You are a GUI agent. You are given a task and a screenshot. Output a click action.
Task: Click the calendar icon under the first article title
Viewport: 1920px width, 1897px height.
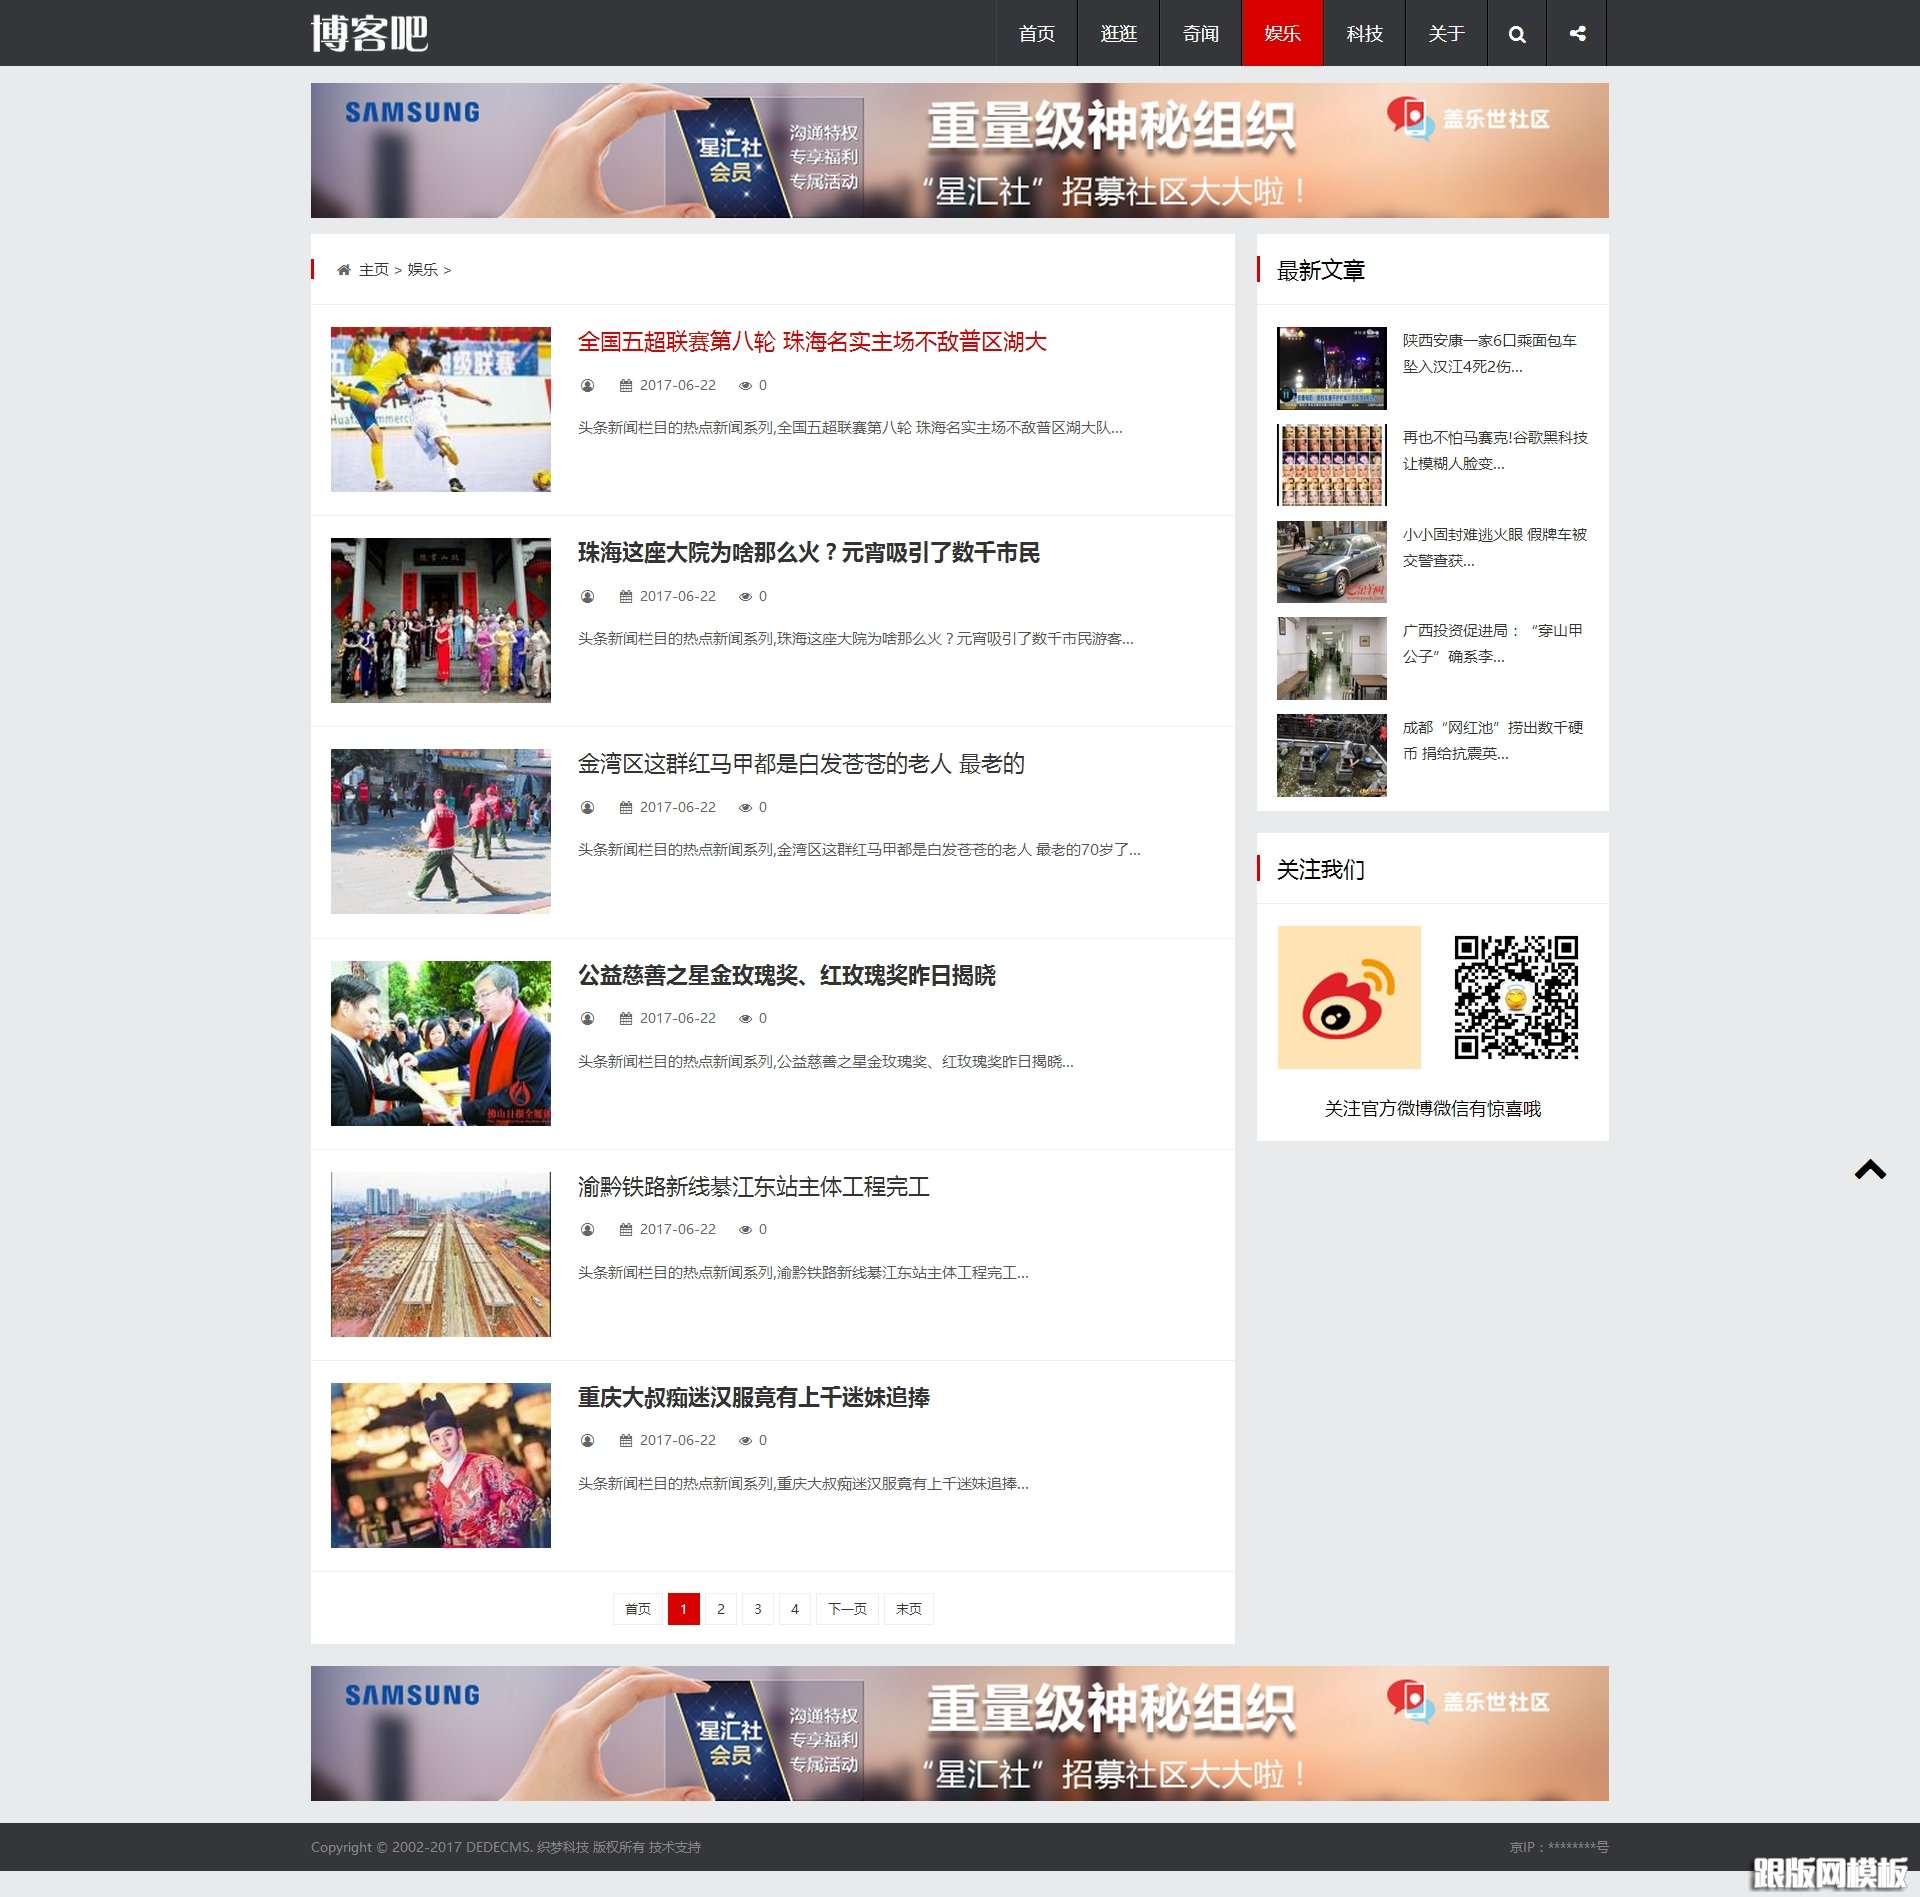pyautogui.click(x=626, y=385)
